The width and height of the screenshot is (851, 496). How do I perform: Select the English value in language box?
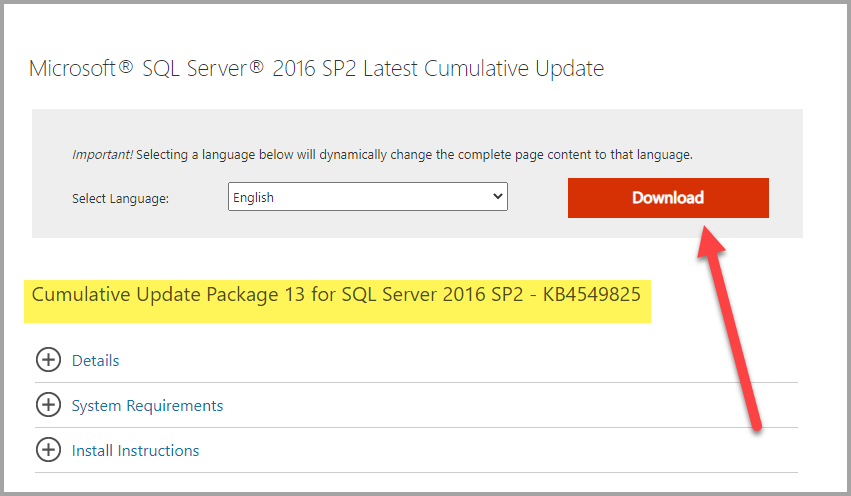point(253,198)
